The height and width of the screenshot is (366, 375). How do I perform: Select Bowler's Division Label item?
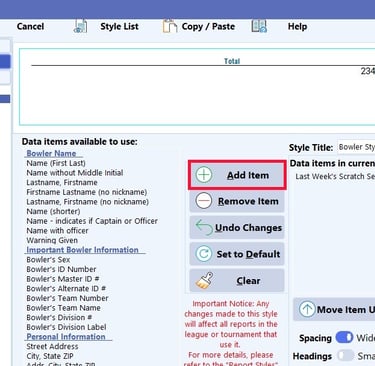66,327
